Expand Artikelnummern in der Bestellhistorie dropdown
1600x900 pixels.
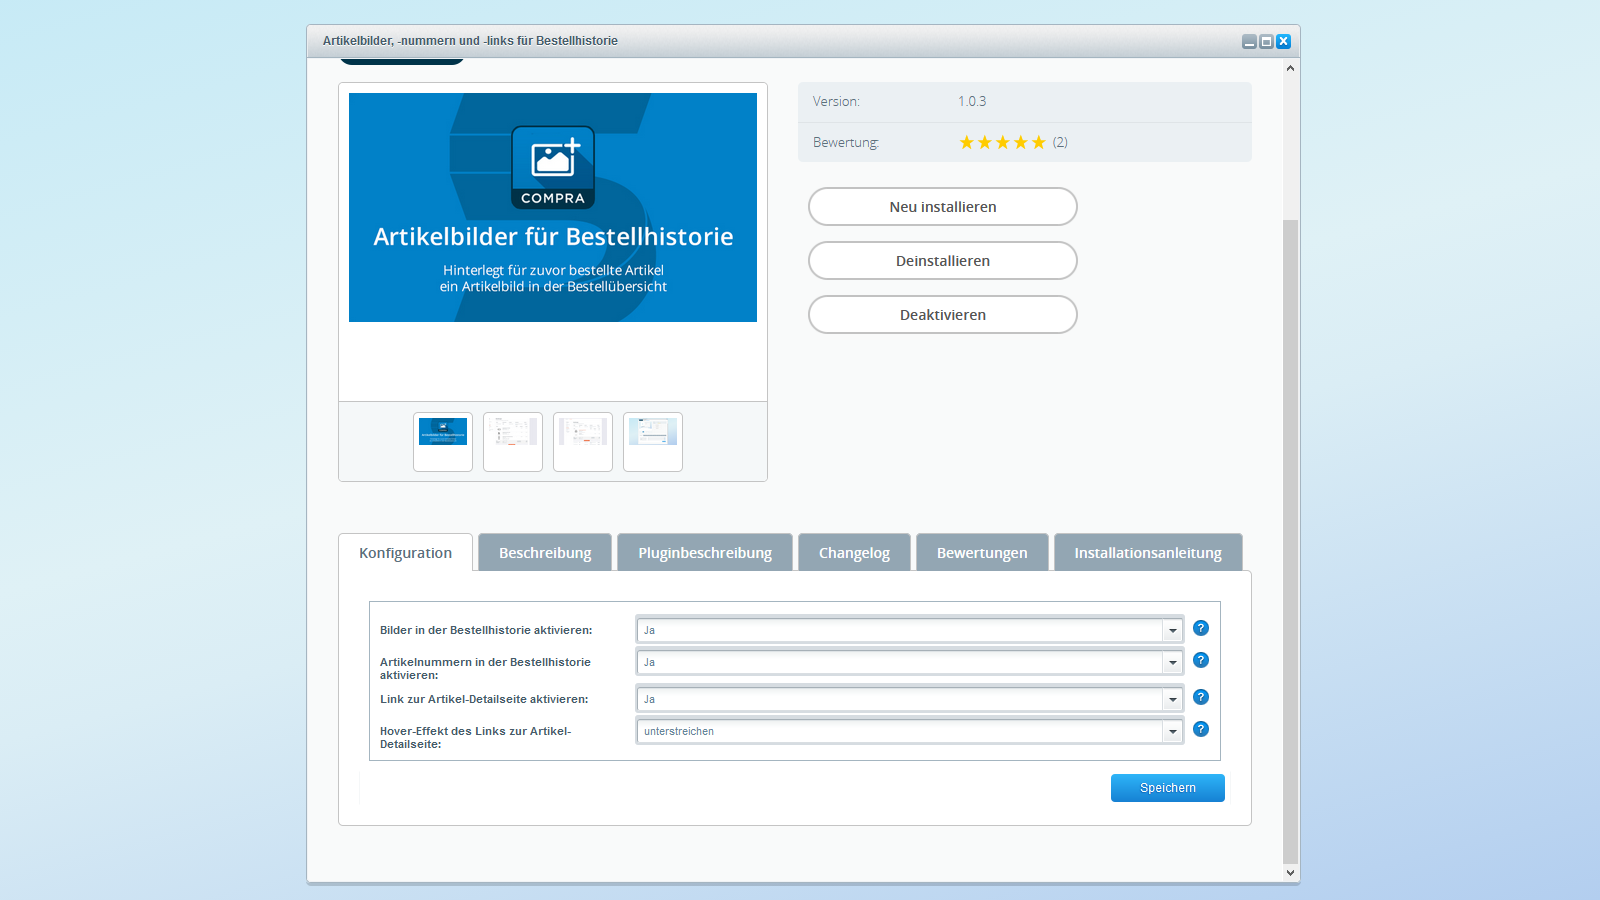tap(1172, 662)
